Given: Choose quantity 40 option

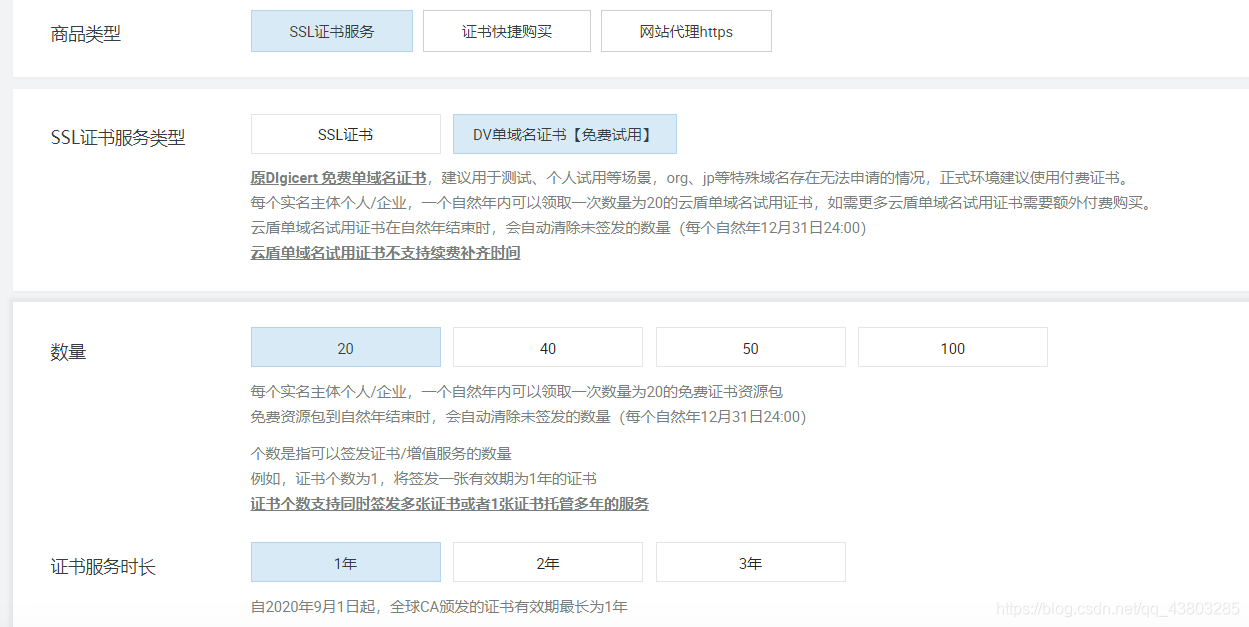Looking at the screenshot, I should click(548, 347).
